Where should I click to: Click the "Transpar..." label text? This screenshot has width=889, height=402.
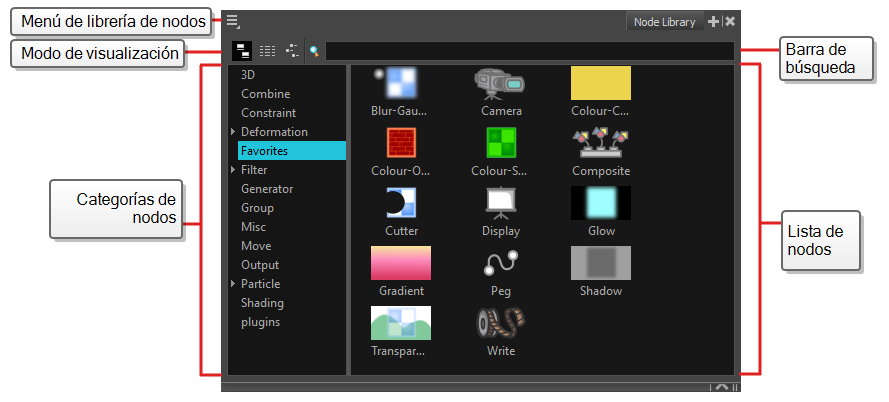pyautogui.click(x=398, y=351)
